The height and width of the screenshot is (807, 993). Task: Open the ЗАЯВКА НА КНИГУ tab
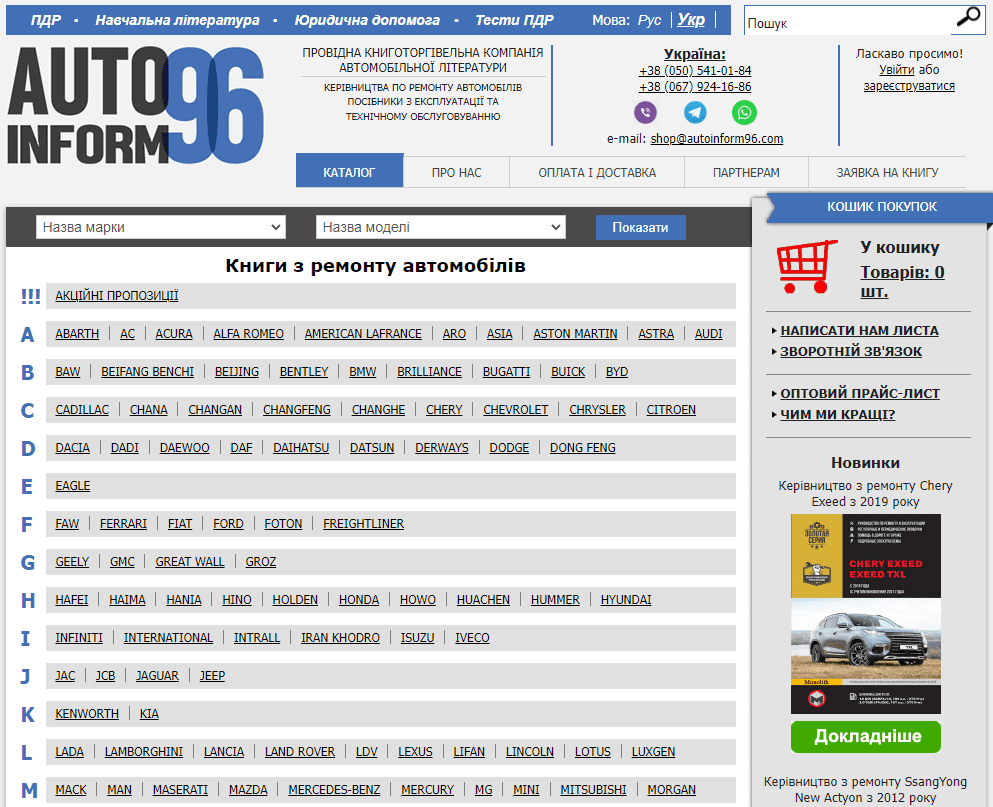pyautogui.click(x=887, y=172)
